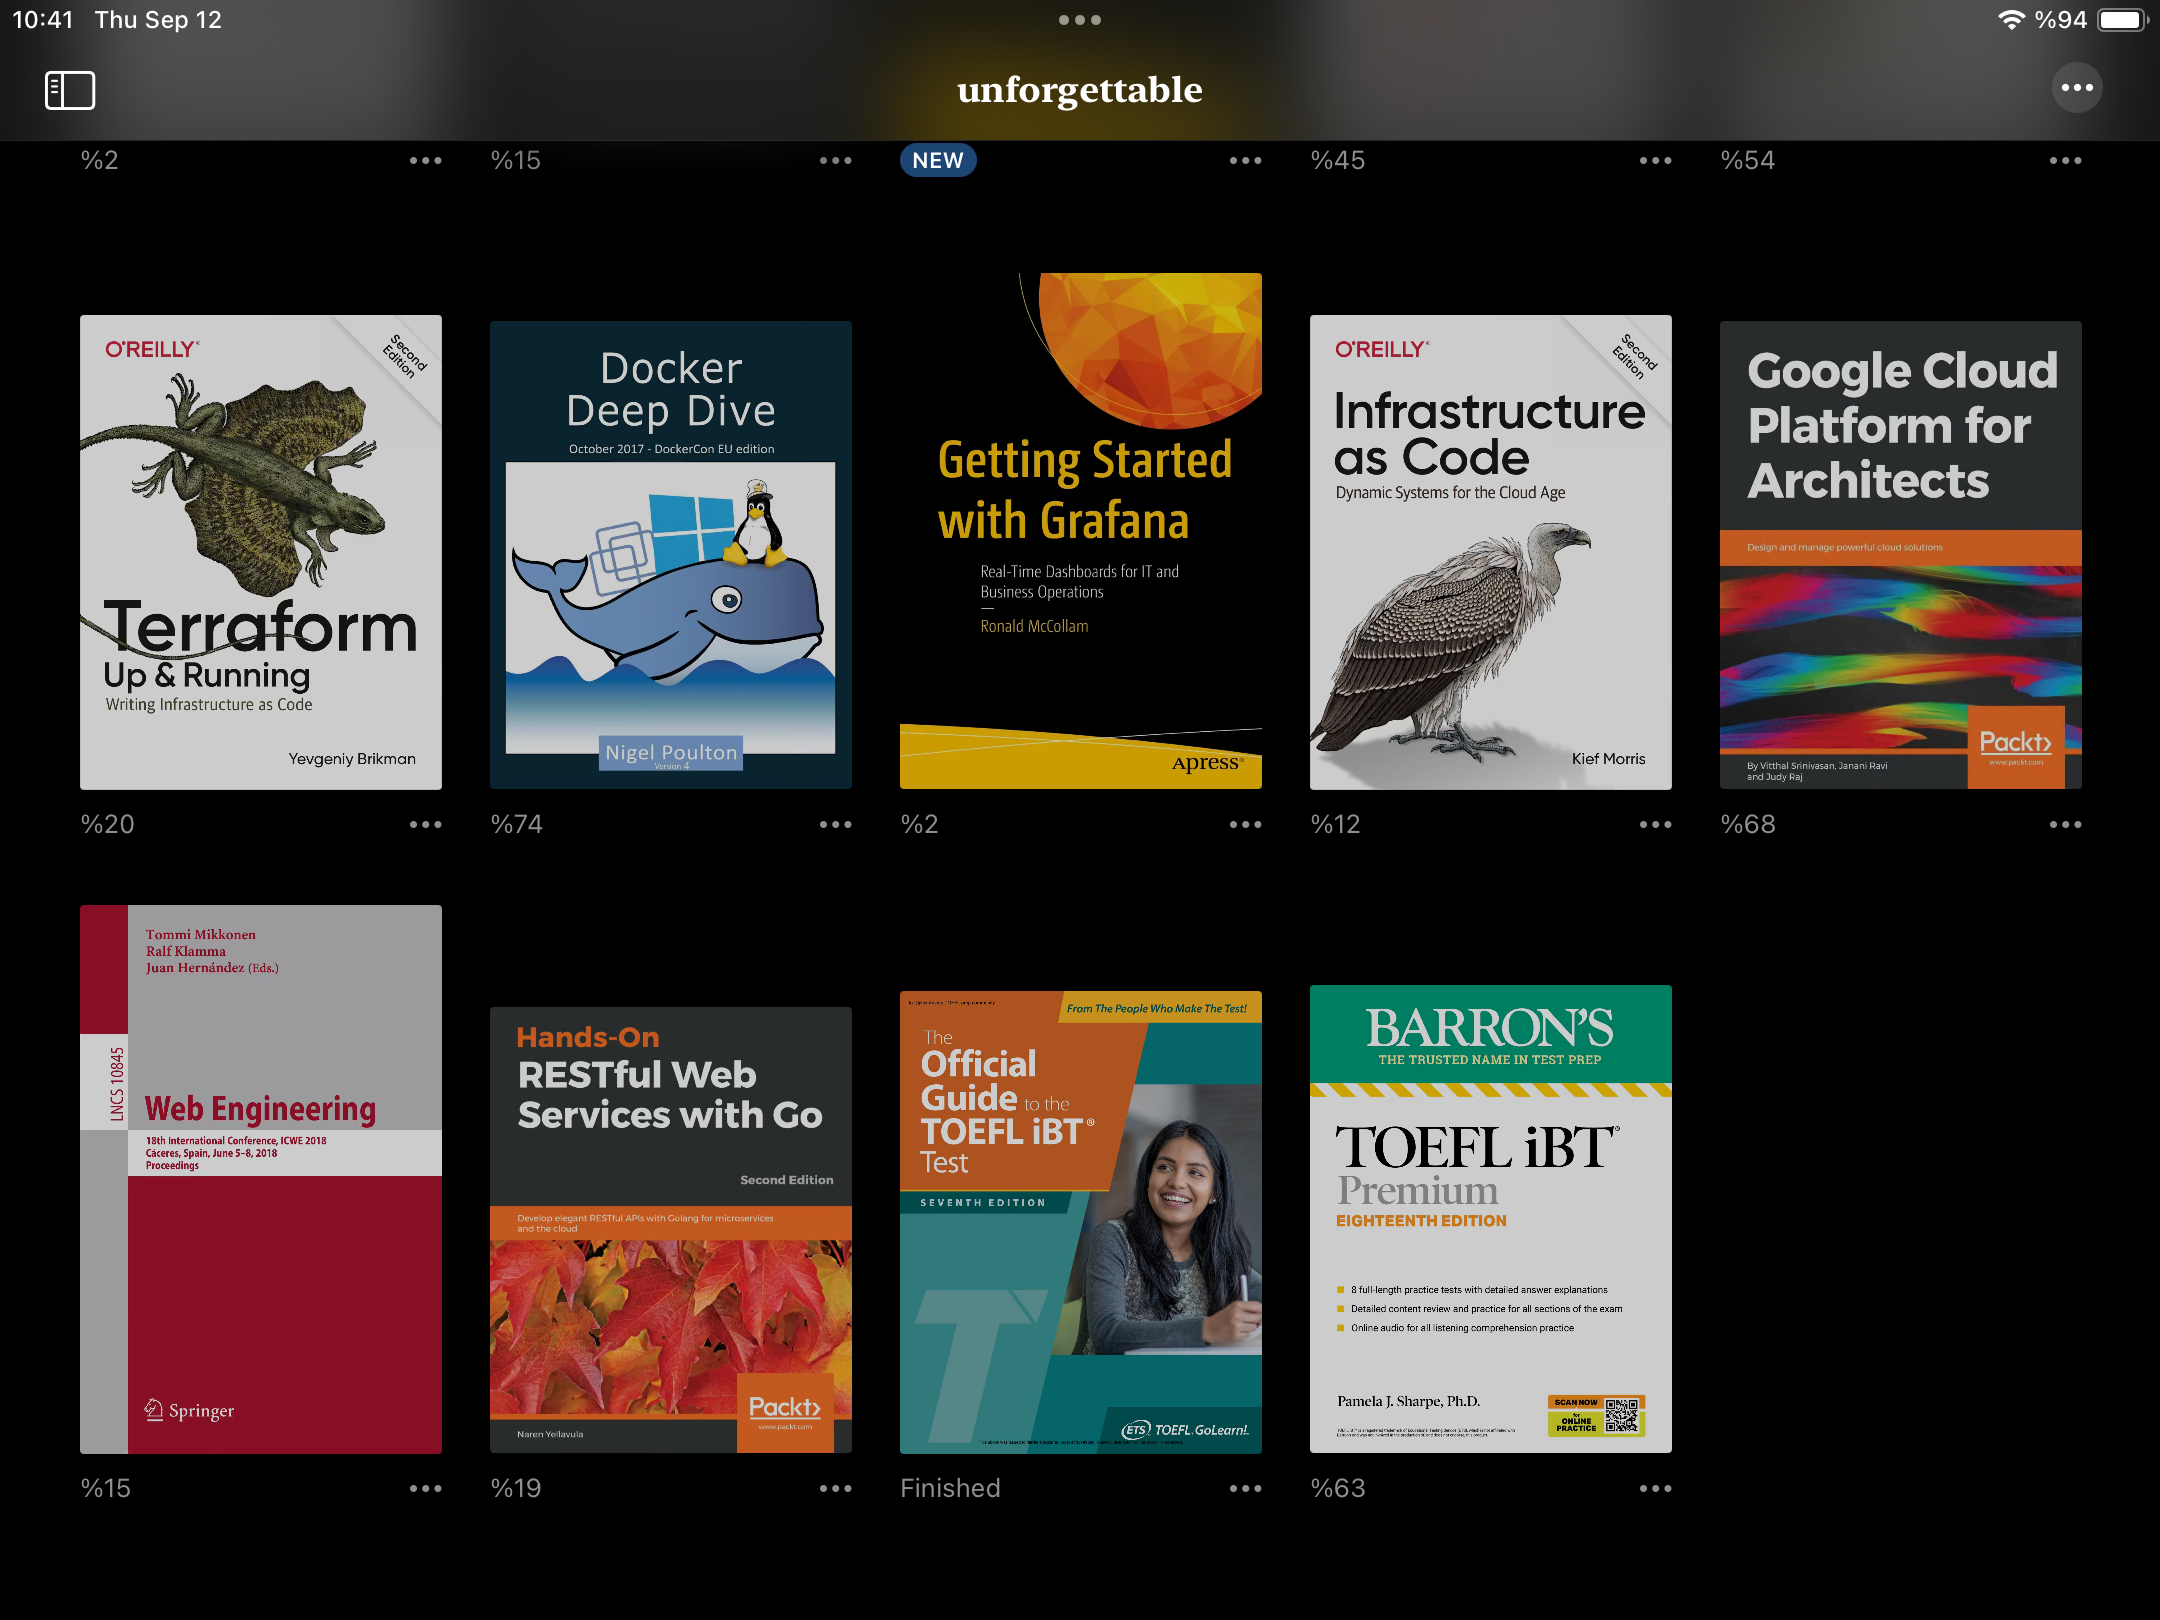Open the Docker Deep Dive book
The width and height of the screenshot is (2160, 1620).
[x=671, y=555]
